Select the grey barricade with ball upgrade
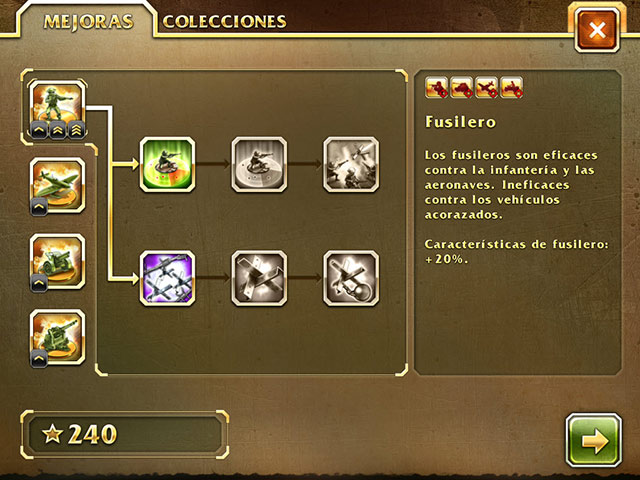 tap(351, 278)
